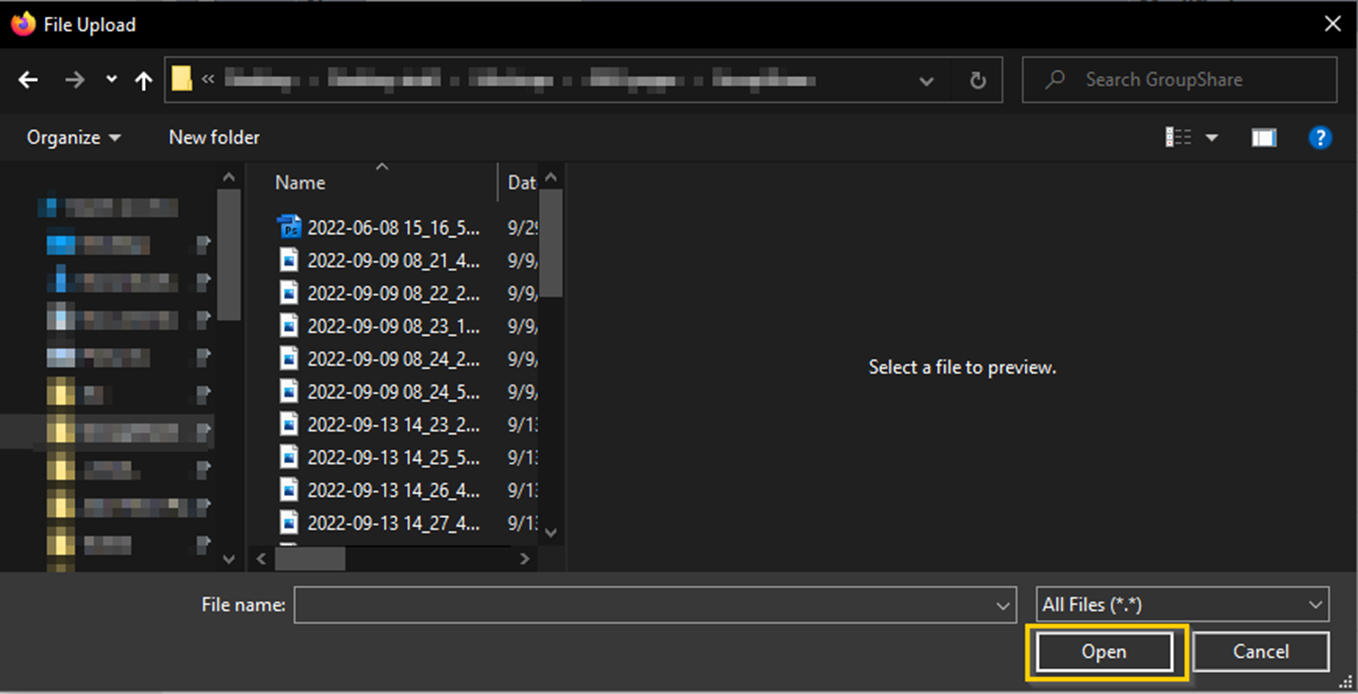Open the help question mark icon

[1320, 138]
